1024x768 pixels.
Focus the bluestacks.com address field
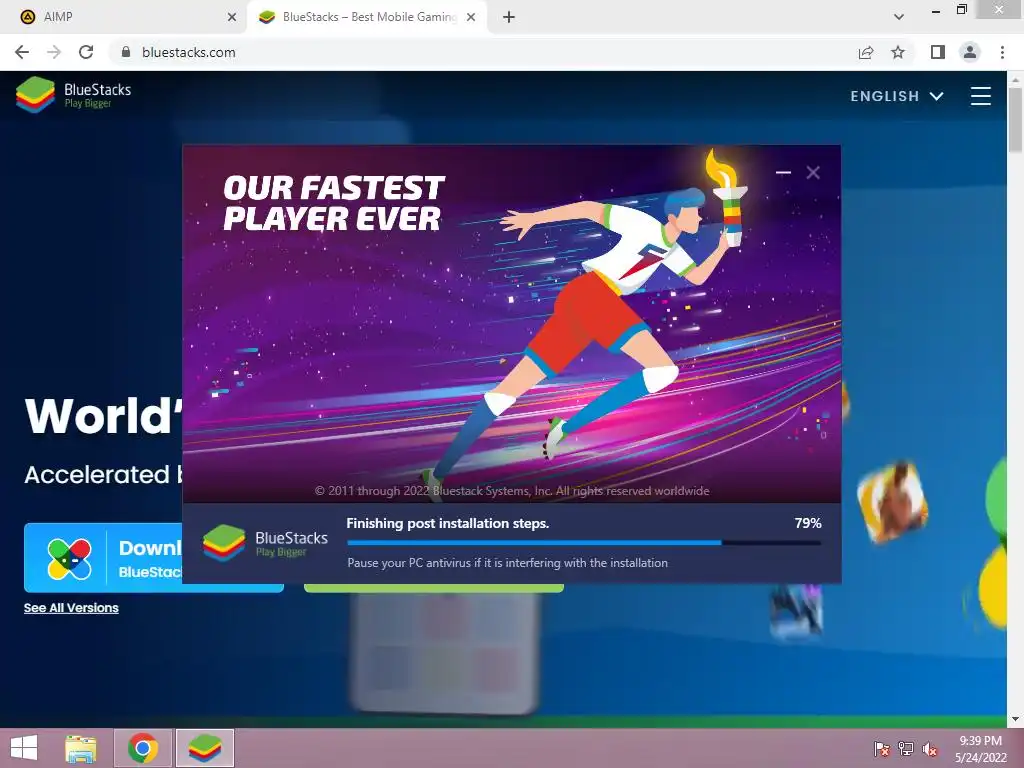tap(483, 52)
